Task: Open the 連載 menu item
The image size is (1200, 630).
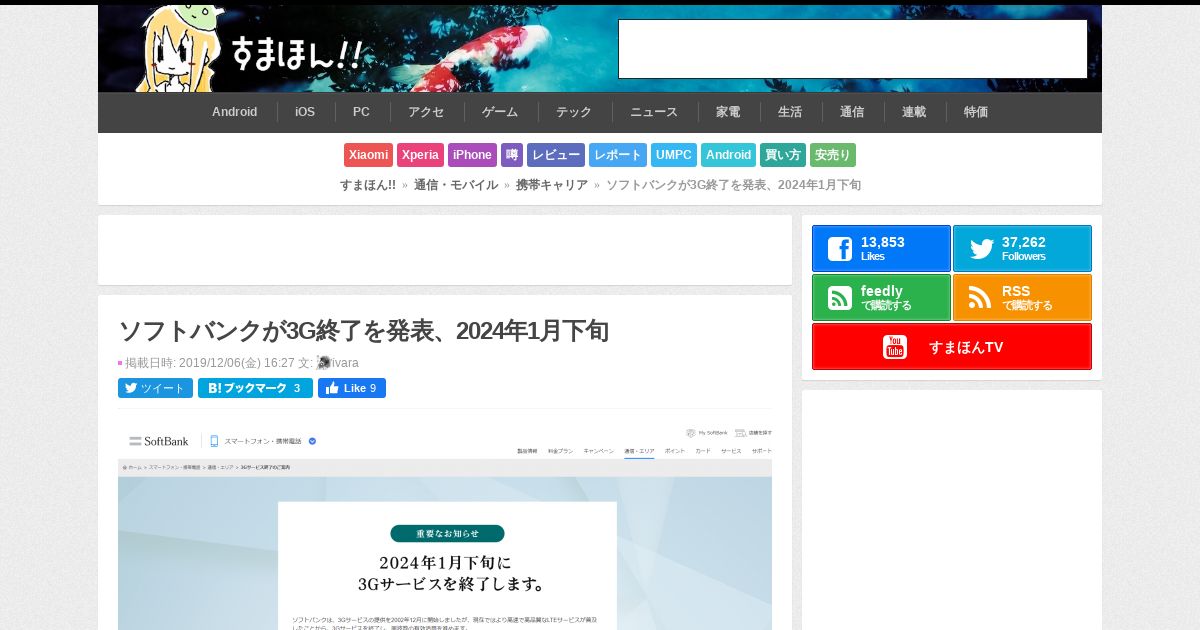Action: [x=914, y=112]
